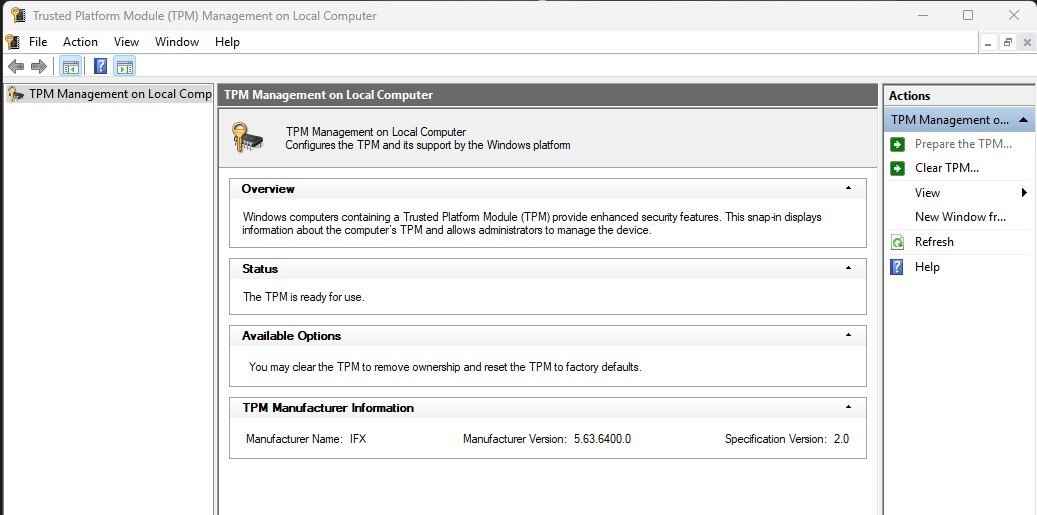Click the blue Help question-mark toolbar icon

click(101, 66)
